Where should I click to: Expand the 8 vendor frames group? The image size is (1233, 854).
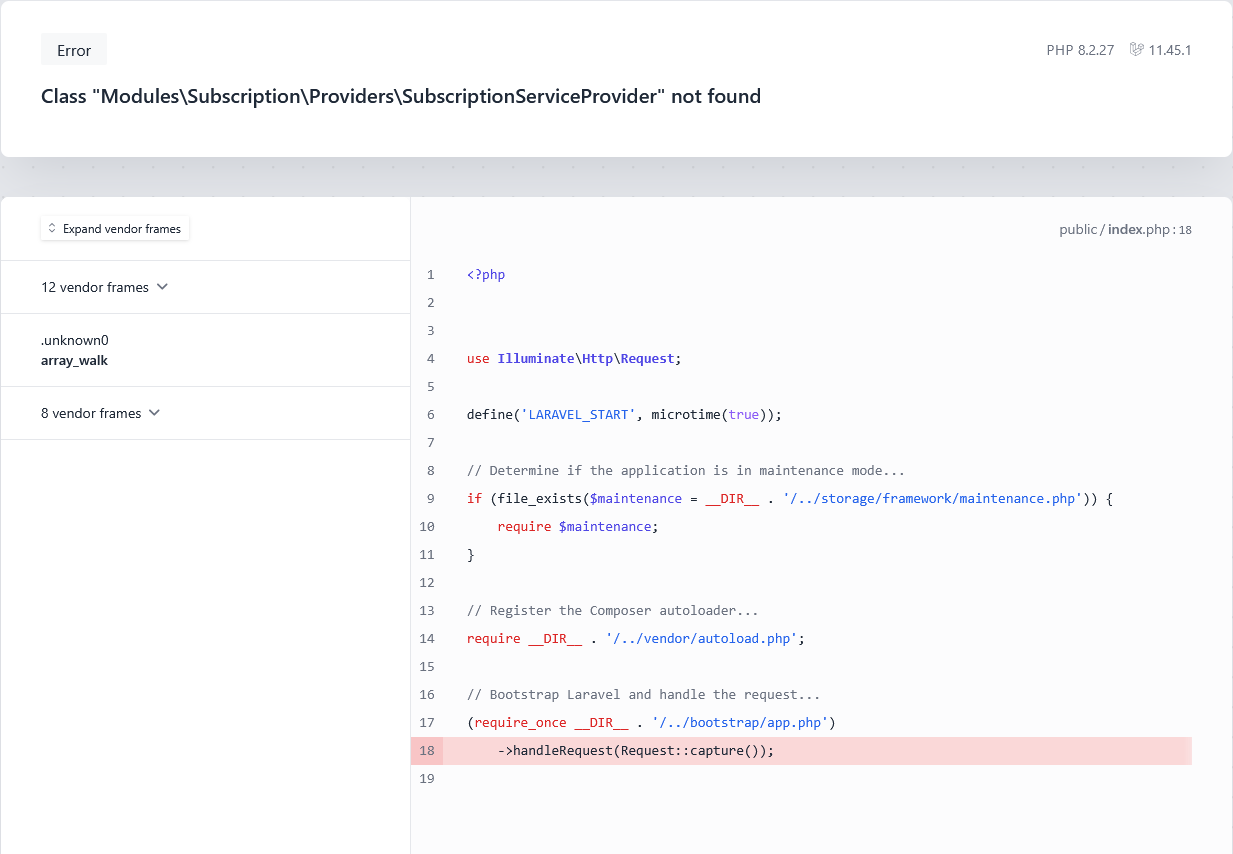pyautogui.click(x=91, y=413)
